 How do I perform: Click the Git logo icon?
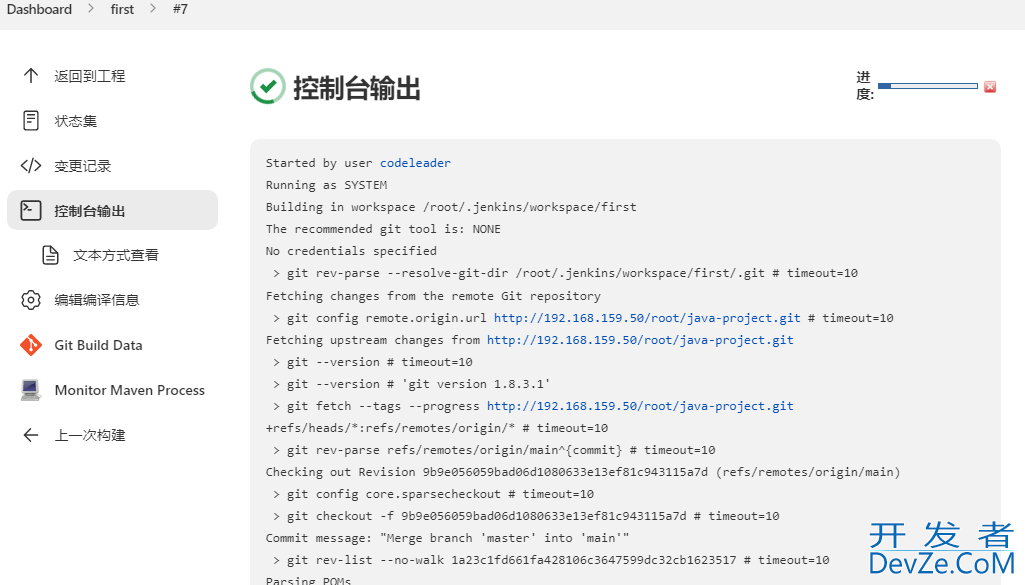(31, 345)
